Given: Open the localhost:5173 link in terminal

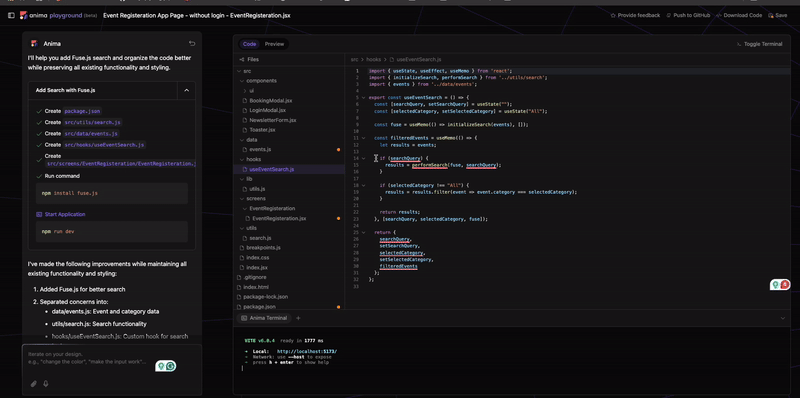Looking at the screenshot, I should click(x=307, y=352).
